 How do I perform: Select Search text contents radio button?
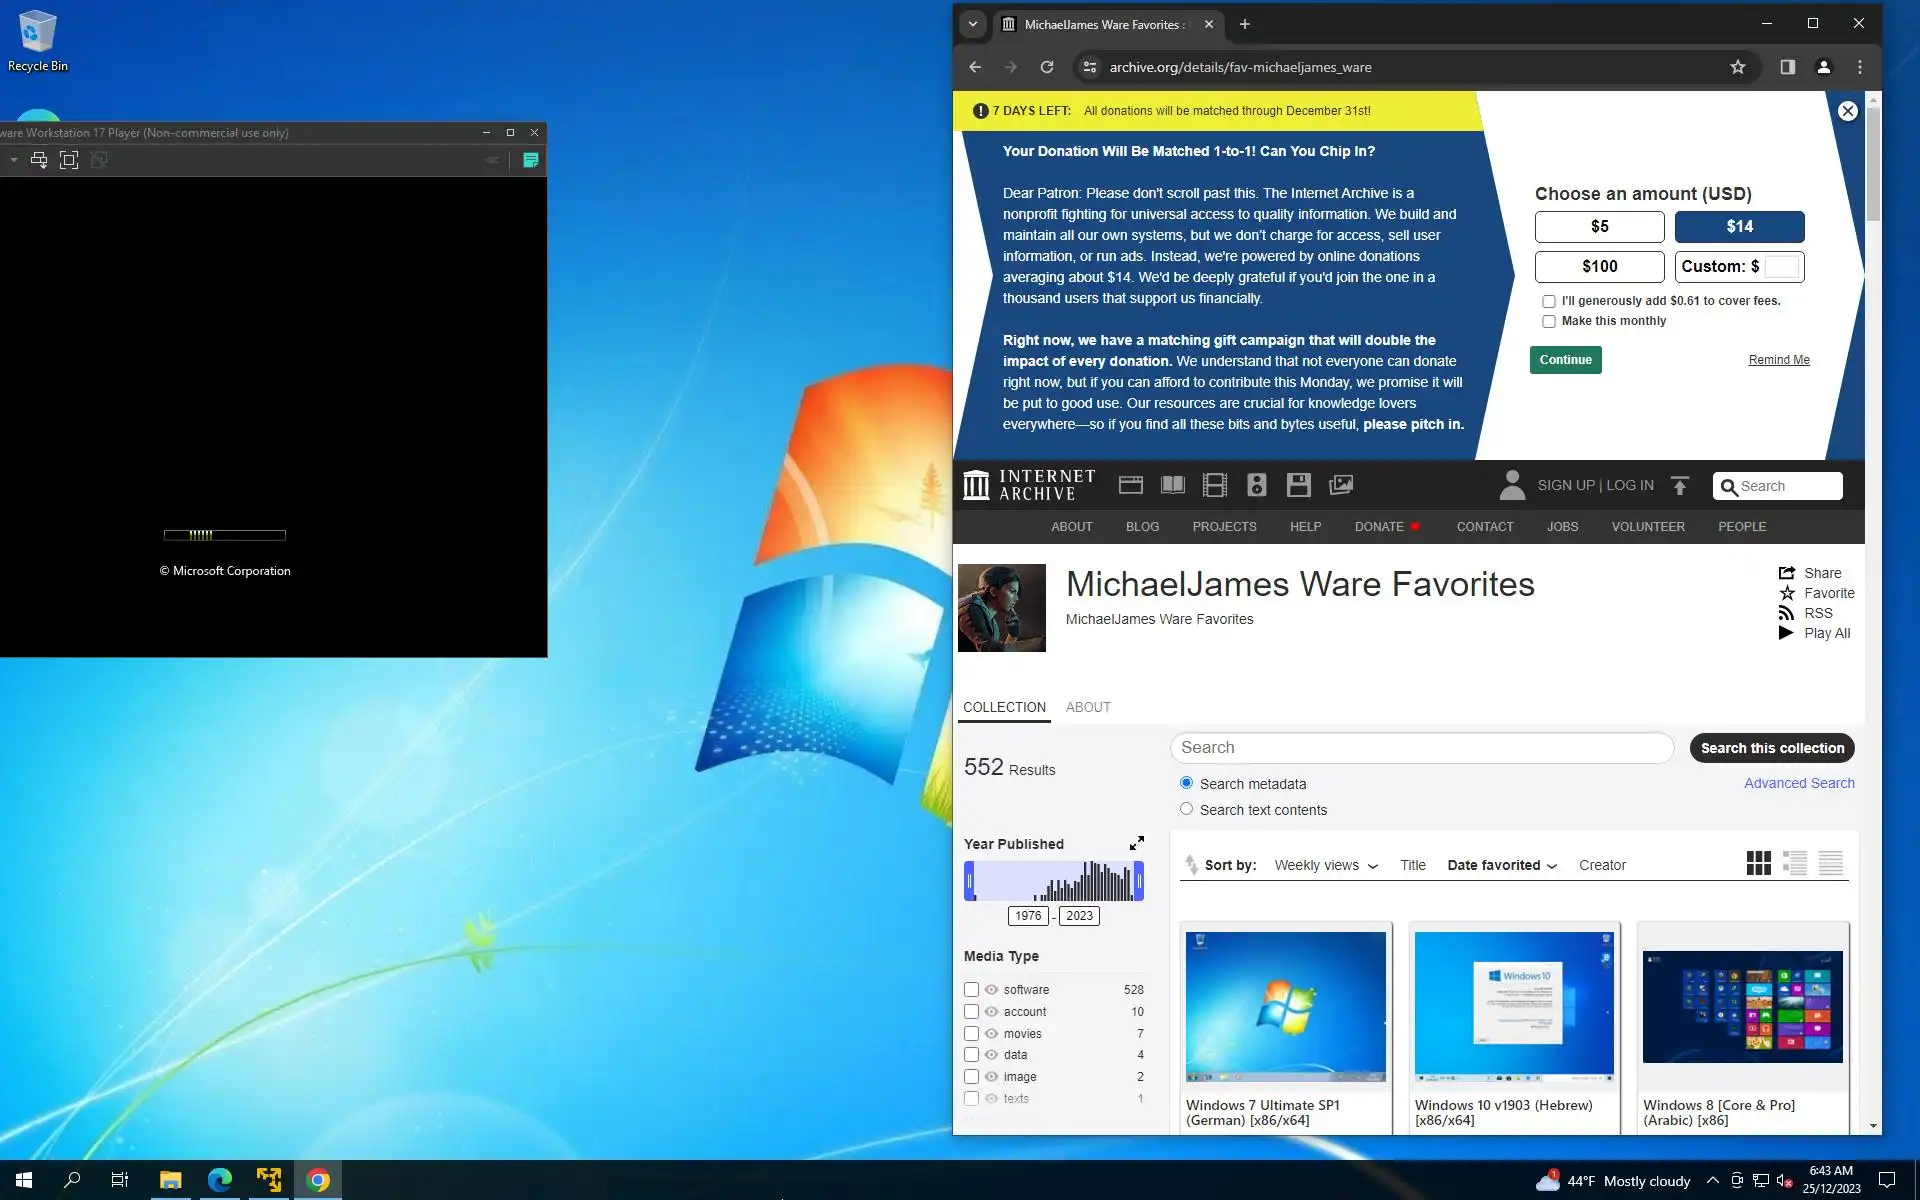pyautogui.click(x=1186, y=809)
